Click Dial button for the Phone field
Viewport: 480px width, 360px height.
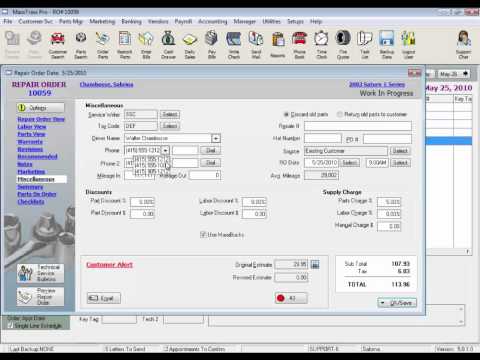pos(210,150)
